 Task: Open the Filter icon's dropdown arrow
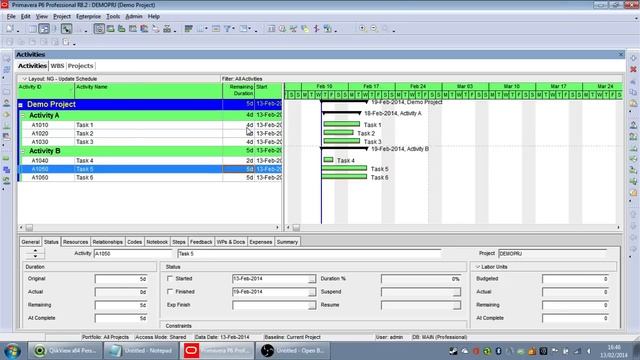(x=233, y=29)
